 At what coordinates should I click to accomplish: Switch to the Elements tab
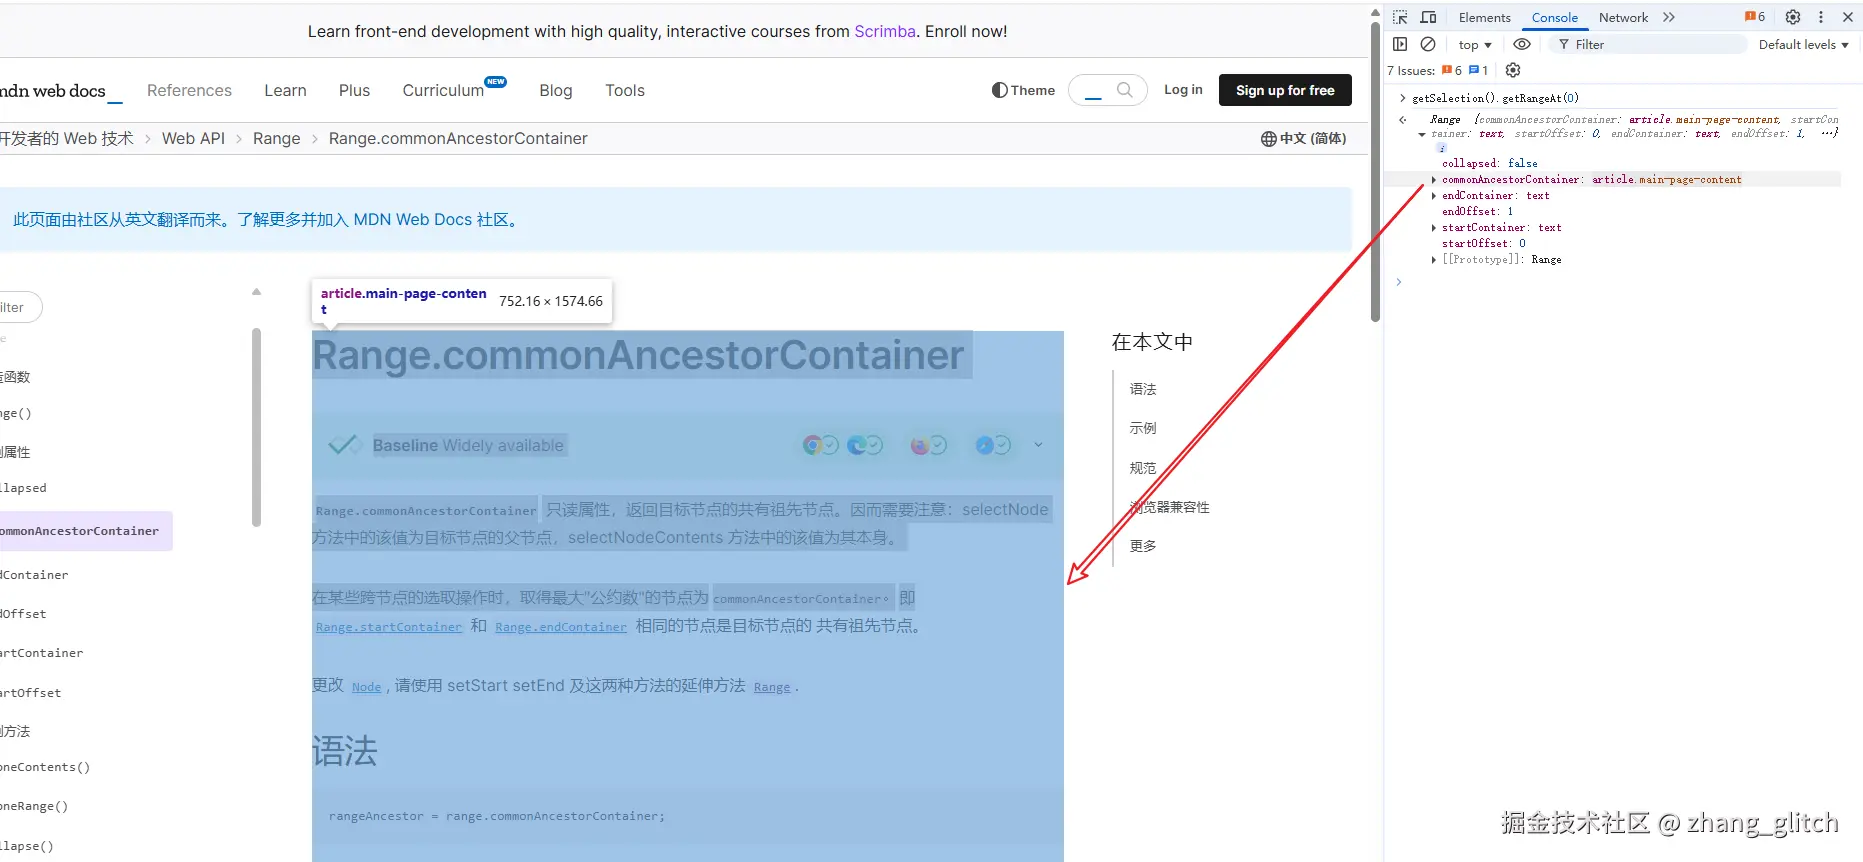(1484, 17)
